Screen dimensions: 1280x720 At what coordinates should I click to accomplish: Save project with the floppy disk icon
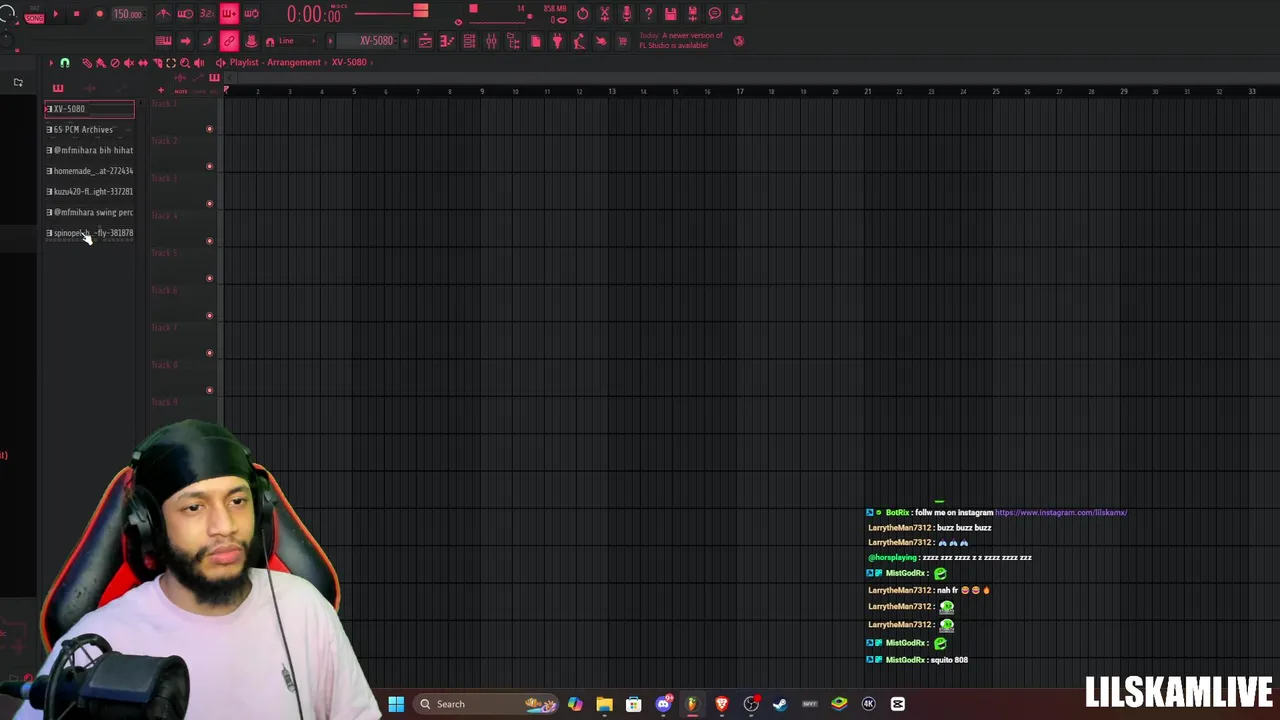point(670,14)
